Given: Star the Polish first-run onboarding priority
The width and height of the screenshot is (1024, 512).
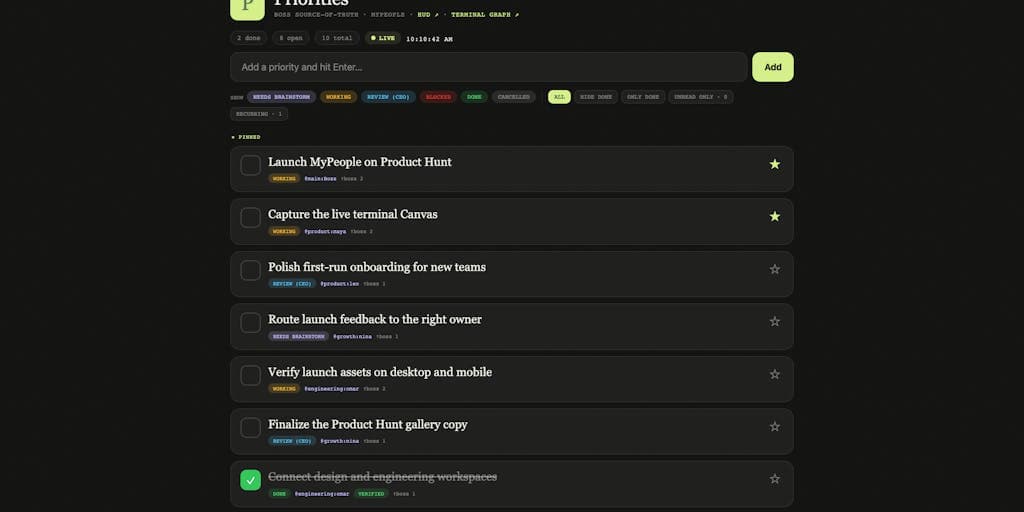Looking at the screenshot, I should 775,269.
